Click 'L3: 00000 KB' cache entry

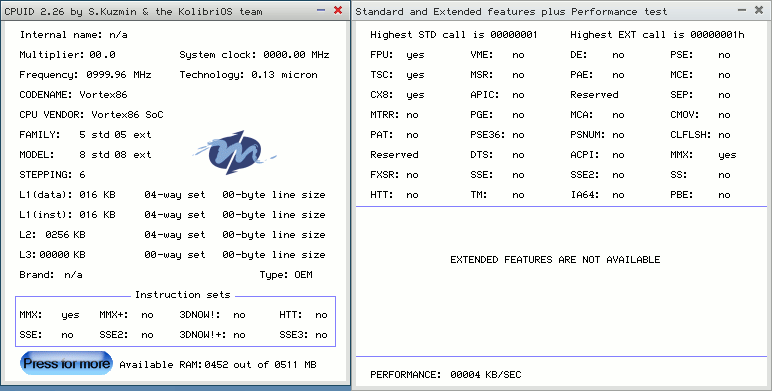click(53, 255)
